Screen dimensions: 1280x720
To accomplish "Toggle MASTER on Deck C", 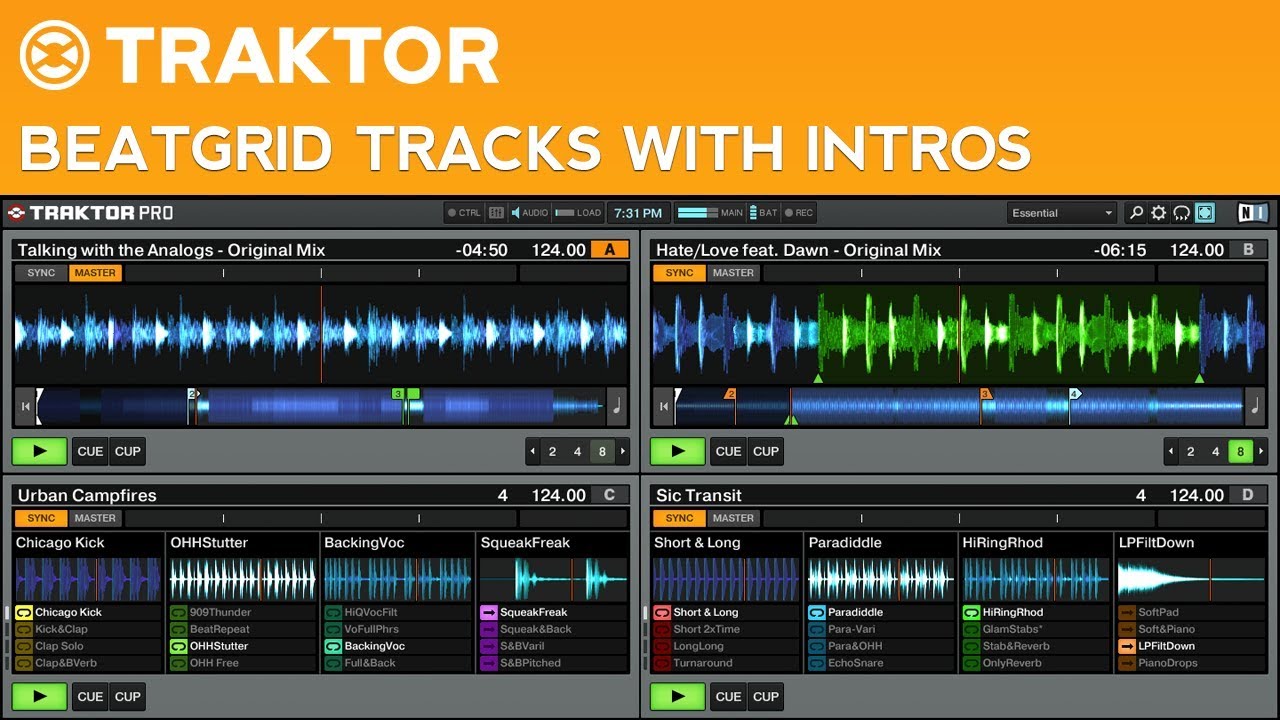I will pos(95,518).
